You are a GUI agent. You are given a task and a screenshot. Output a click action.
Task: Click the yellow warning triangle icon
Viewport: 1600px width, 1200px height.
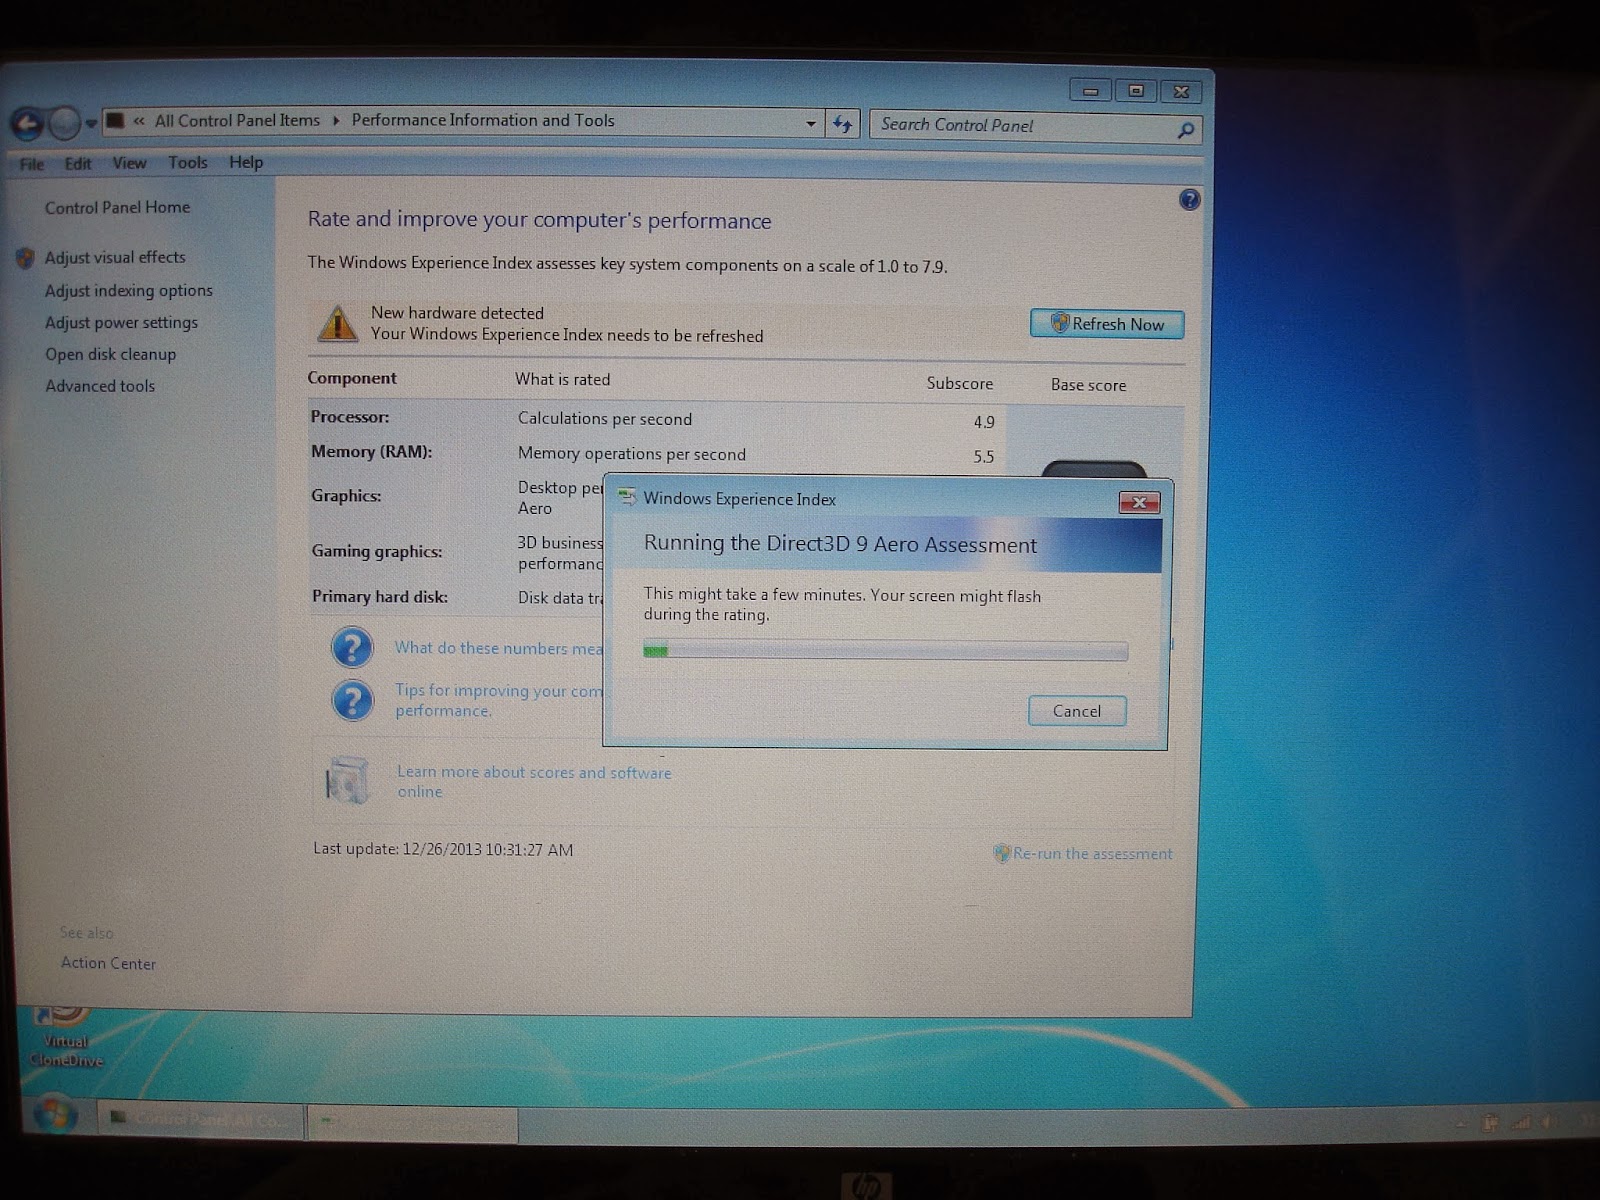338,324
